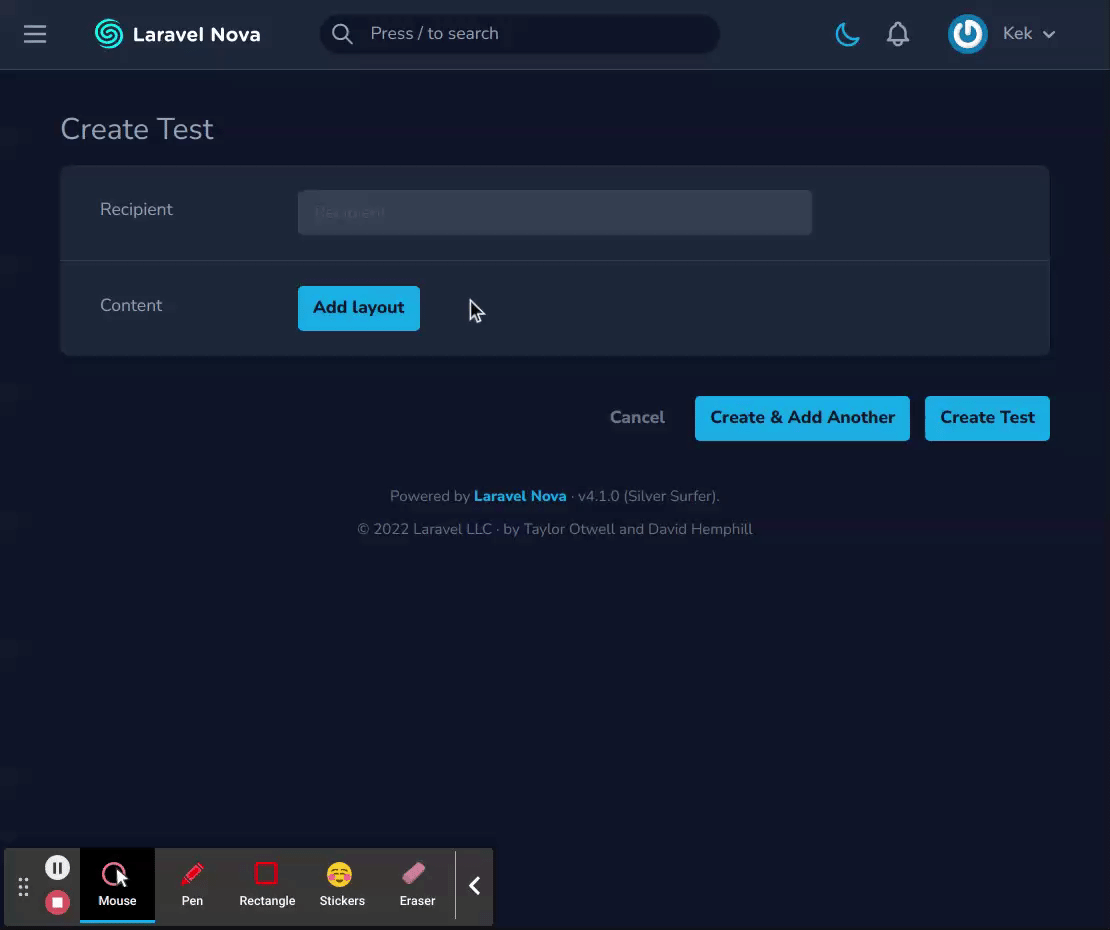The height and width of the screenshot is (930, 1110).
Task: Open the Laravel Nova footer link
Action: click(520, 495)
